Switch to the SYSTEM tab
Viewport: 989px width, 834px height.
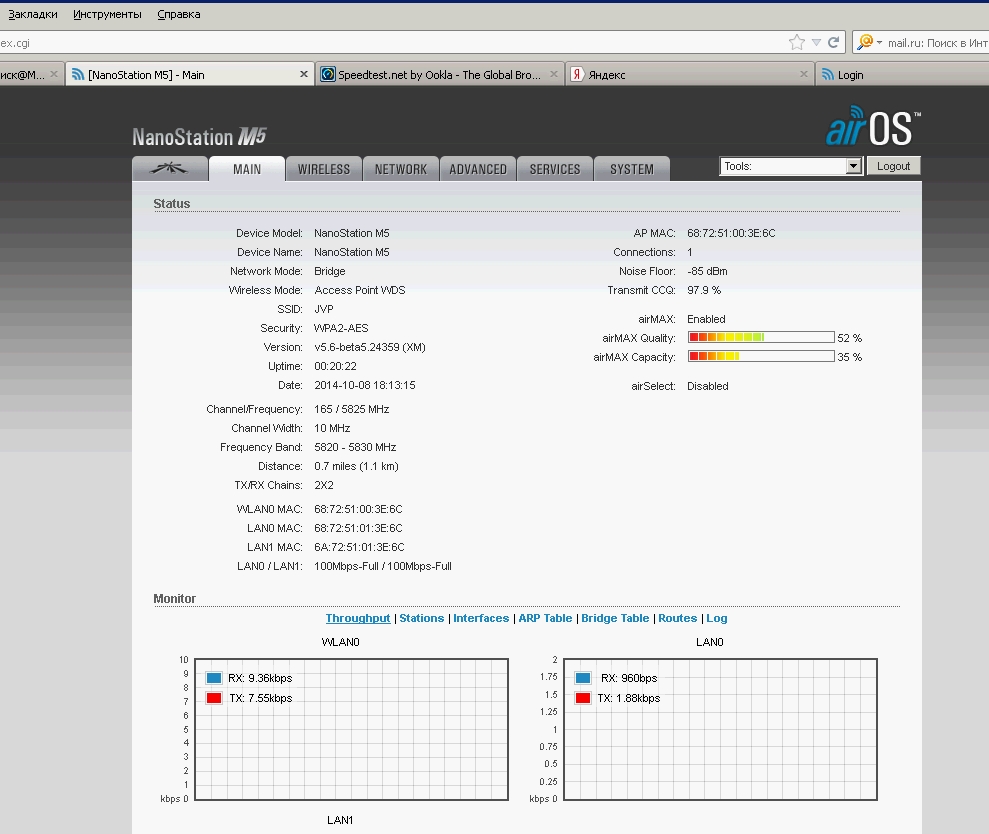click(x=631, y=168)
